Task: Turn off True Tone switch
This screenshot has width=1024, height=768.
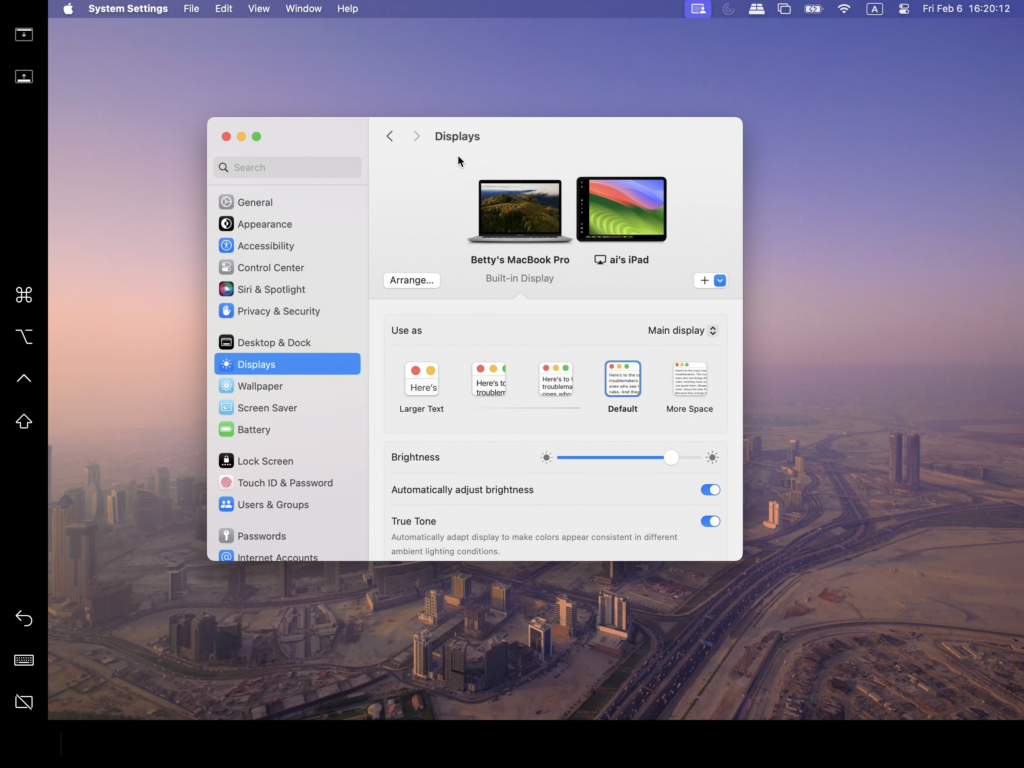Action: (x=710, y=521)
